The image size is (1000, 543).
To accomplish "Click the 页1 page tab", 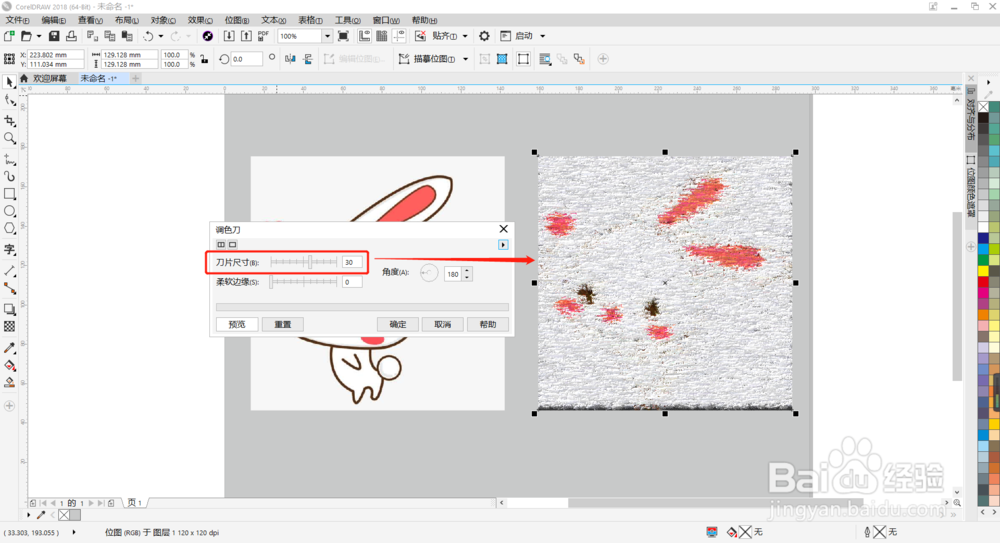I will pyautogui.click(x=135, y=503).
